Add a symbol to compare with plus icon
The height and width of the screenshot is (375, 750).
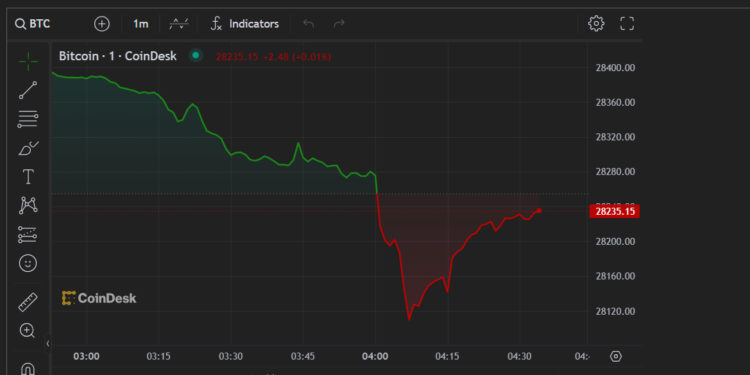(101, 24)
